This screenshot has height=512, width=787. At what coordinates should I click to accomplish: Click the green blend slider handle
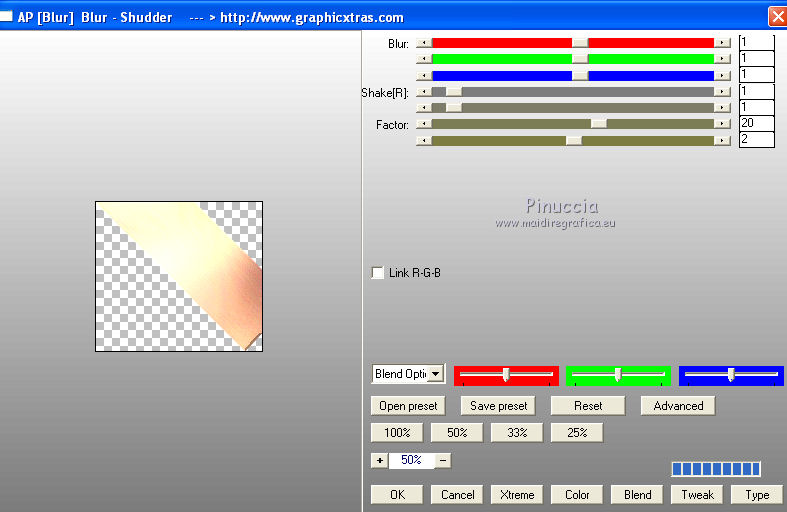click(618, 374)
